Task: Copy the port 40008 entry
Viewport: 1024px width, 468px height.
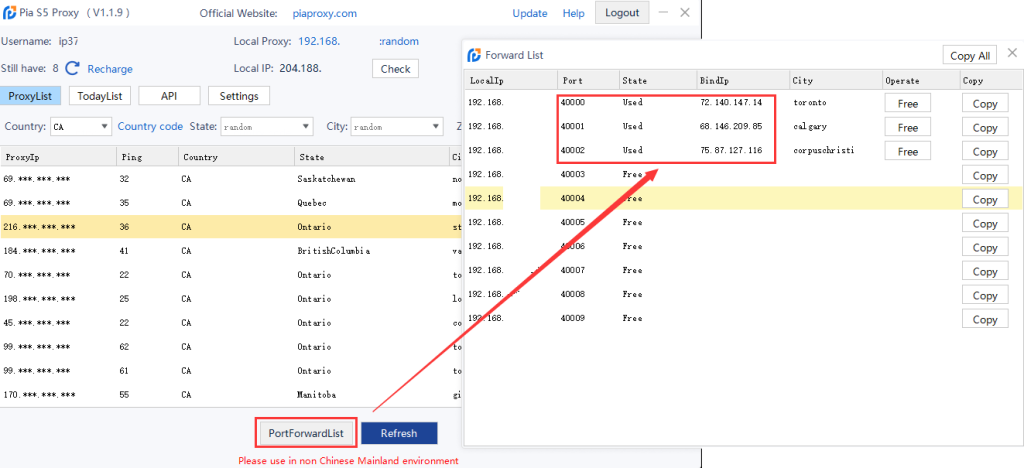Action: pyautogui.click(x=985, y=296)
